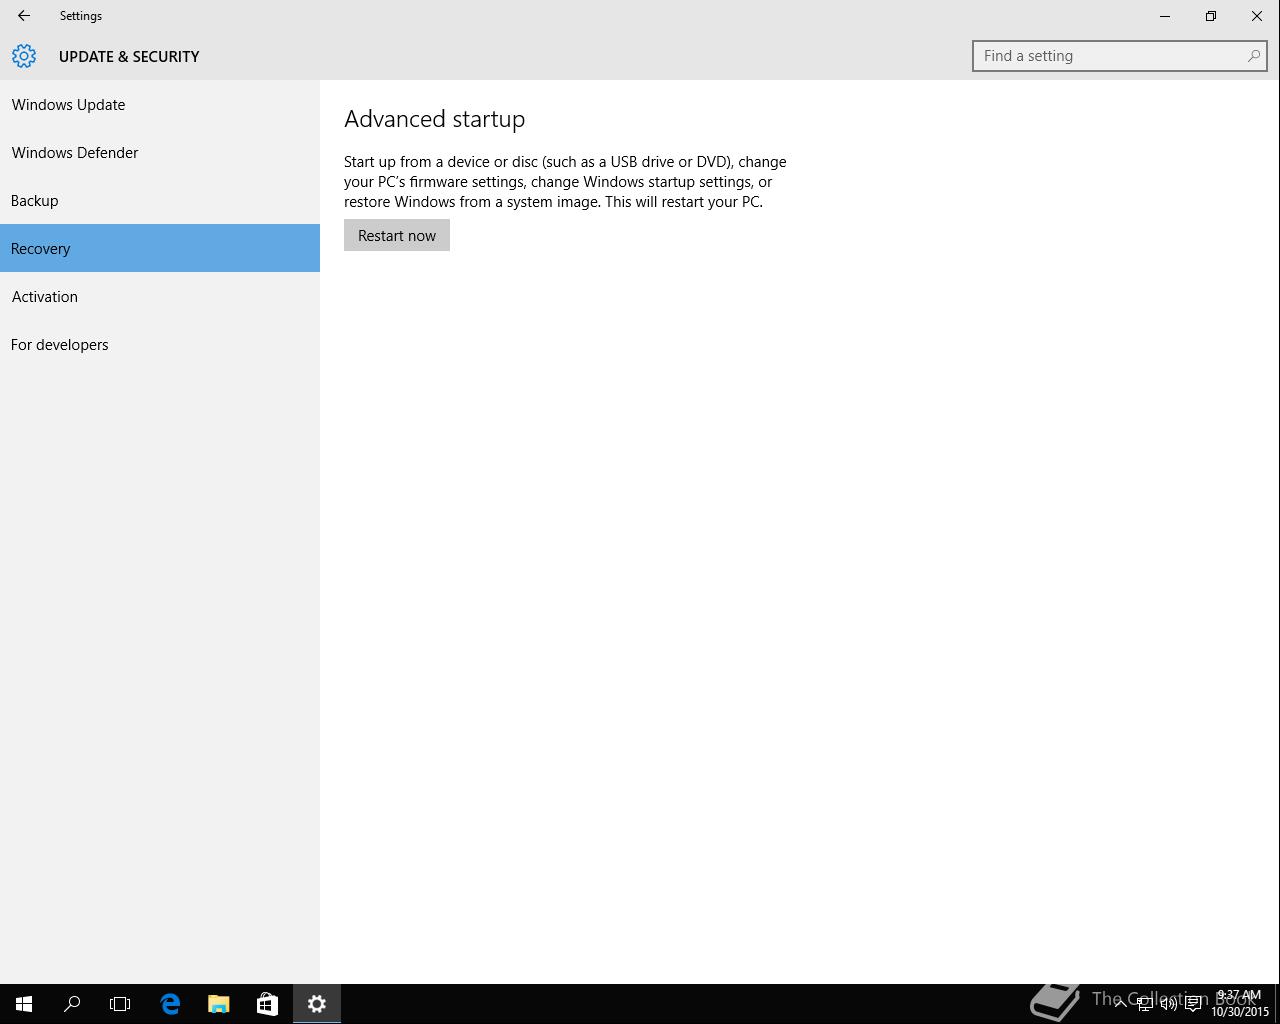Viewport: 1280px width, 1024px height.
Task: Select Windows Defender in the sidebar
Action: [160, 152]
